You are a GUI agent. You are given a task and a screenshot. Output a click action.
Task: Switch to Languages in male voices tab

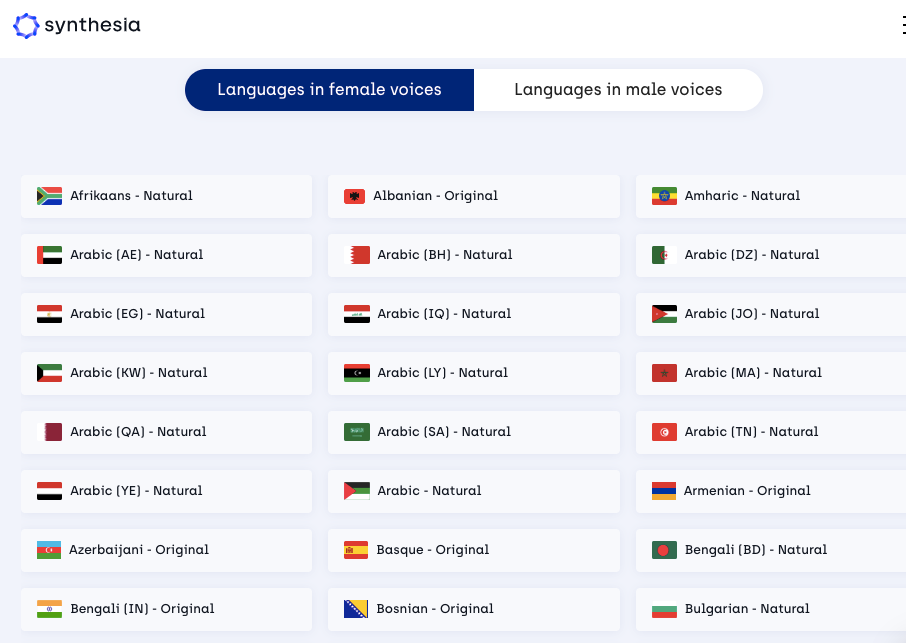(617, 90)
